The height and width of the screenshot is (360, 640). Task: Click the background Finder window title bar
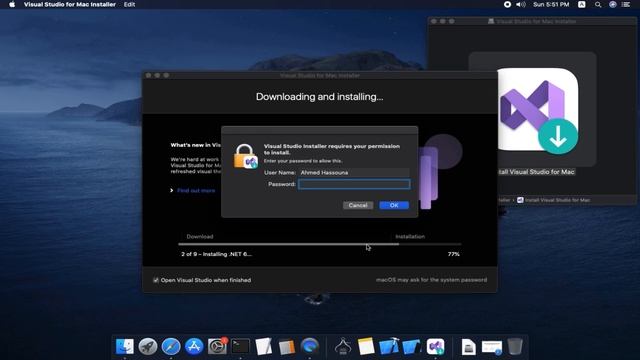point(532,21)
